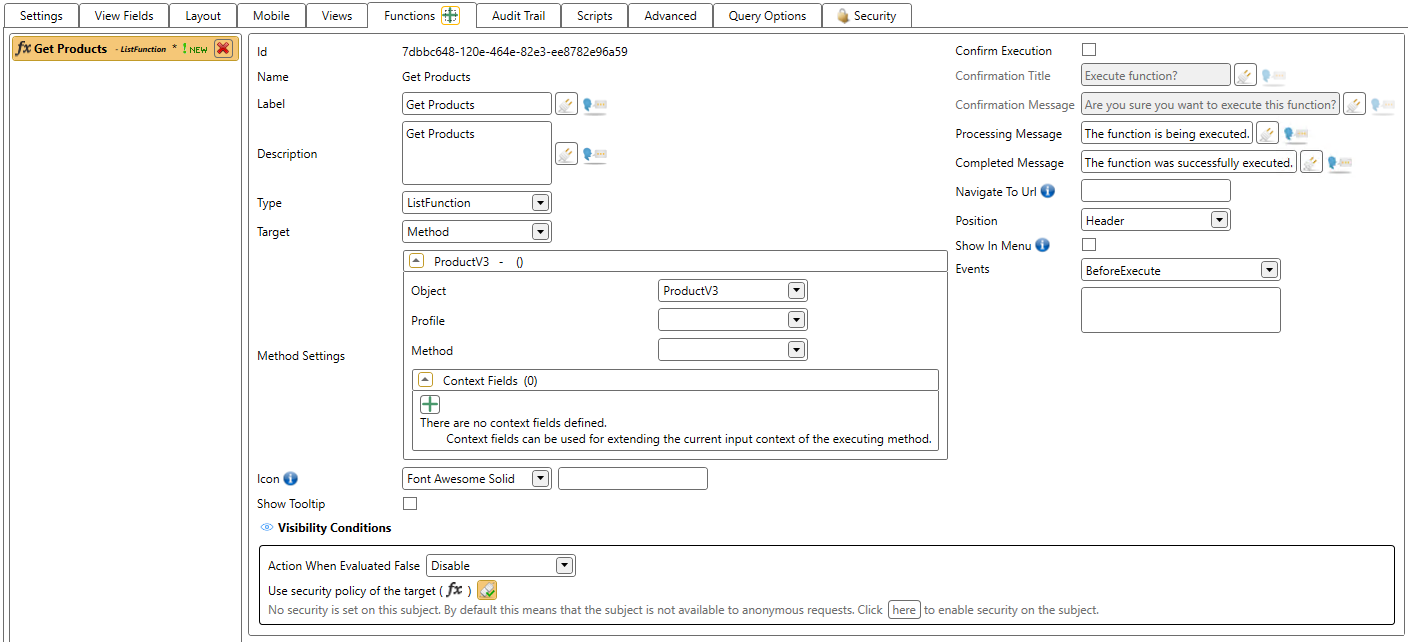Open translation icon beside Description field
Viewport: 1408px width, 642px height.
(595, 154)
